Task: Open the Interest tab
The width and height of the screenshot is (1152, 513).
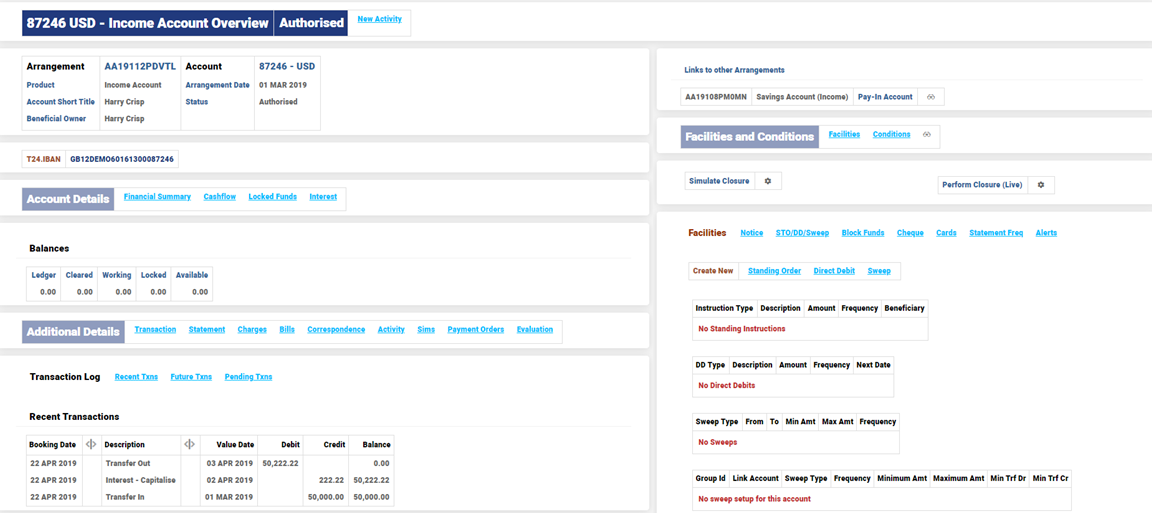Action: 323,197
